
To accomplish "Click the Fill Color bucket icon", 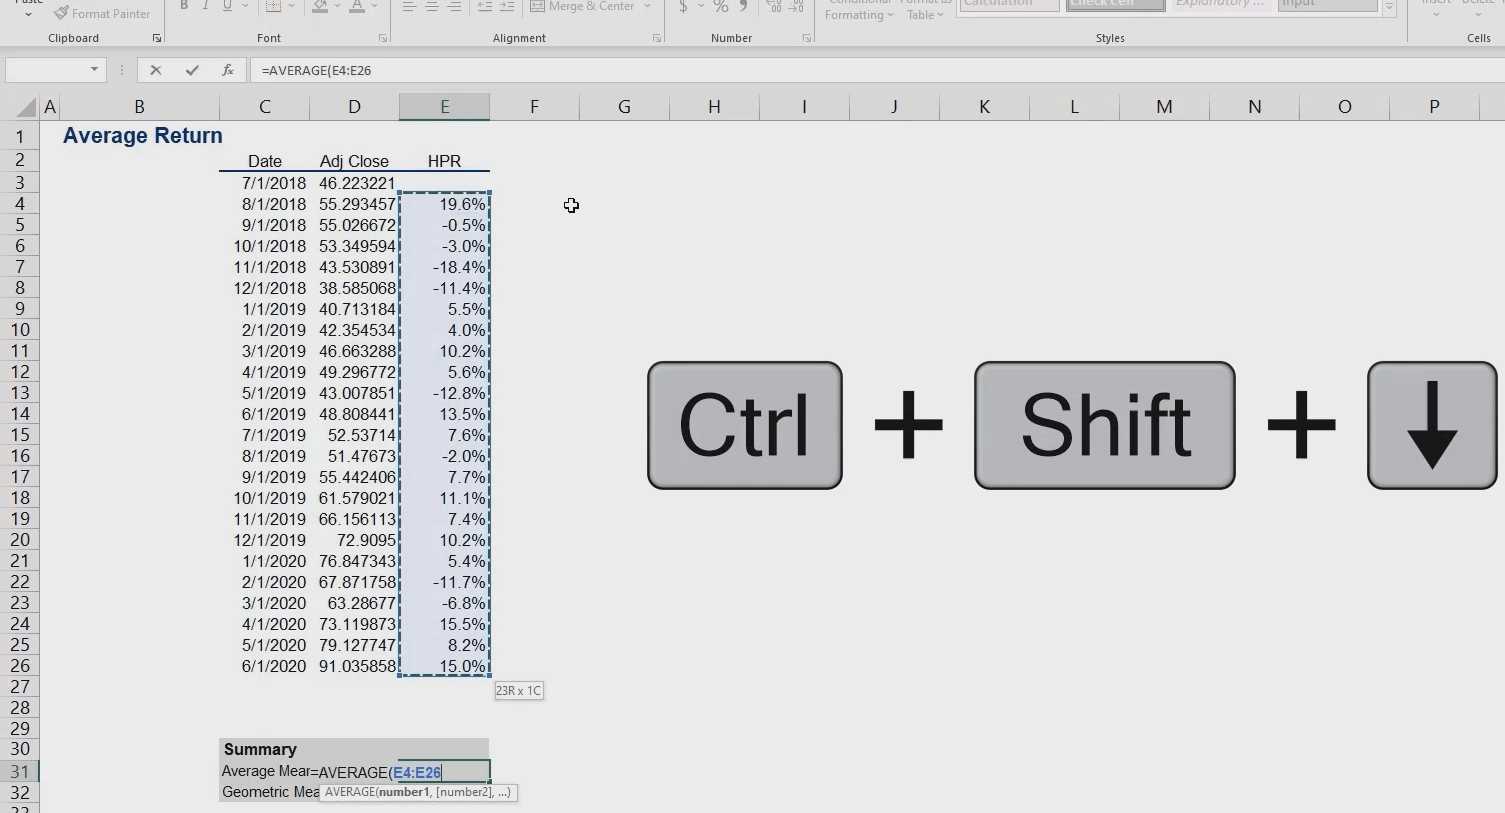I will click(320, 6).
